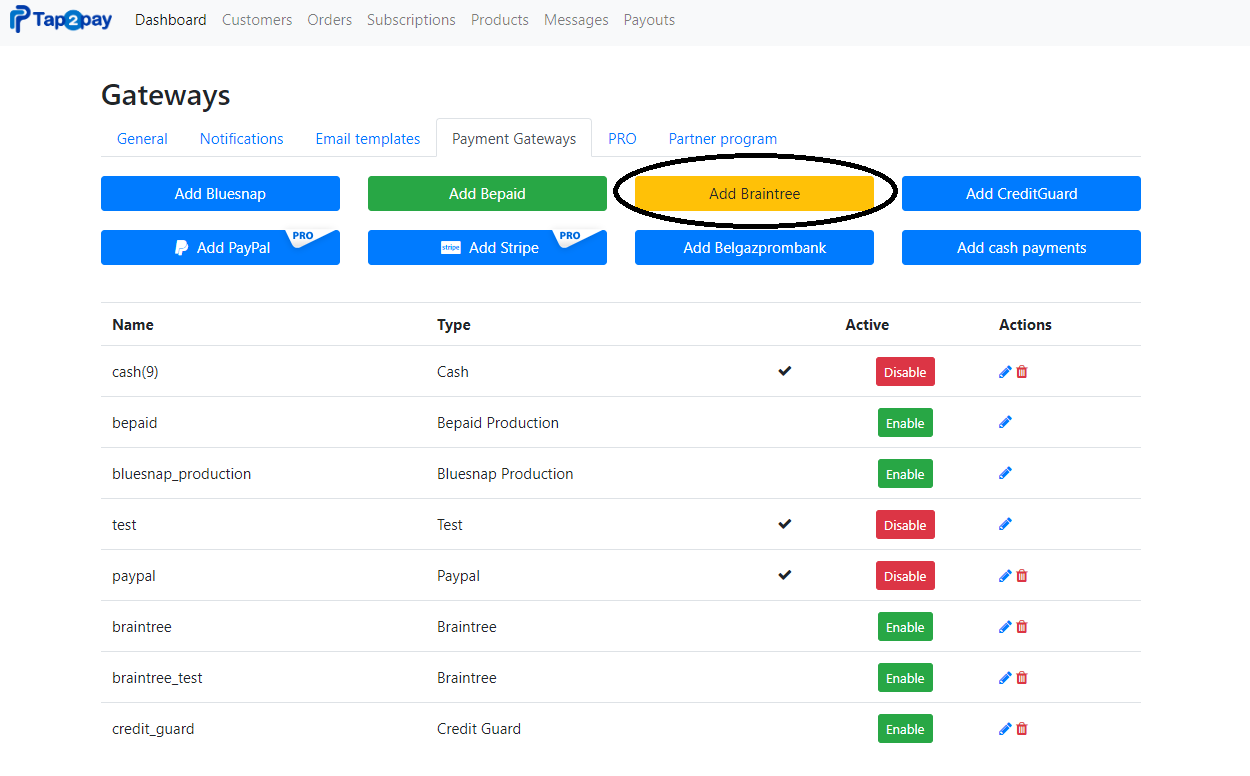Disable the cash(9) gateway
This screenshot has width=1250, height=776.
[905, 372]
